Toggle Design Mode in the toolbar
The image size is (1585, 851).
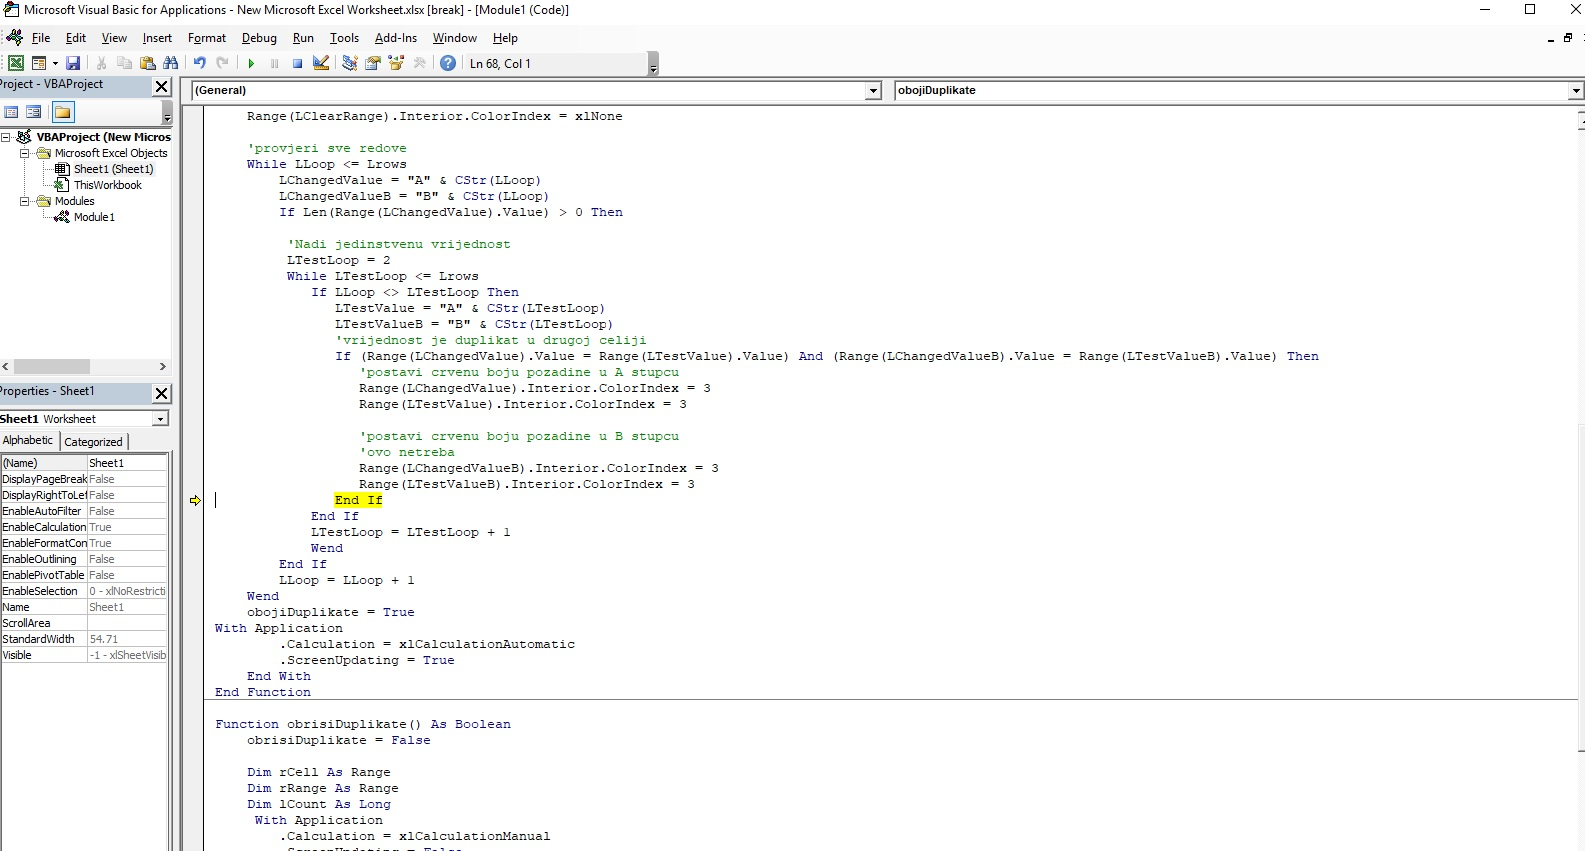[x=321, y=63]
